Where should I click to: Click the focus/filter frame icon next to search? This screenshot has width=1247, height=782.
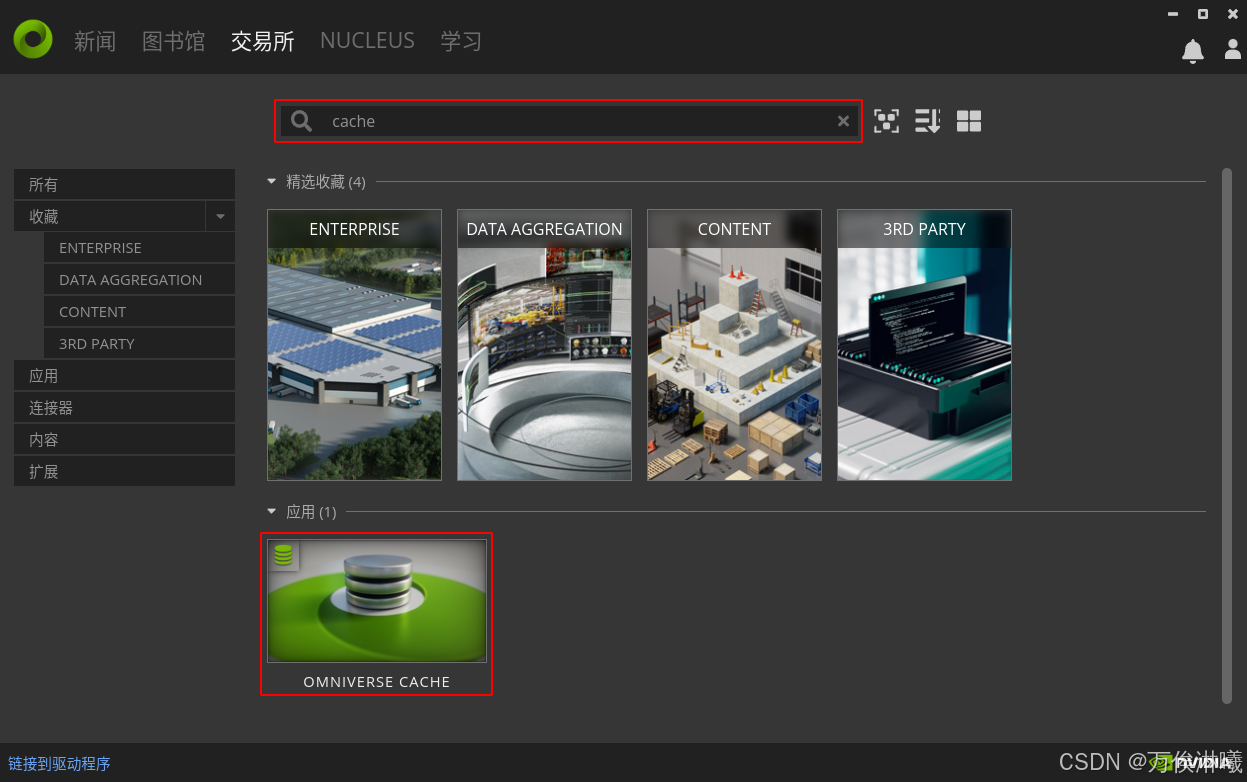click(886, 121)
